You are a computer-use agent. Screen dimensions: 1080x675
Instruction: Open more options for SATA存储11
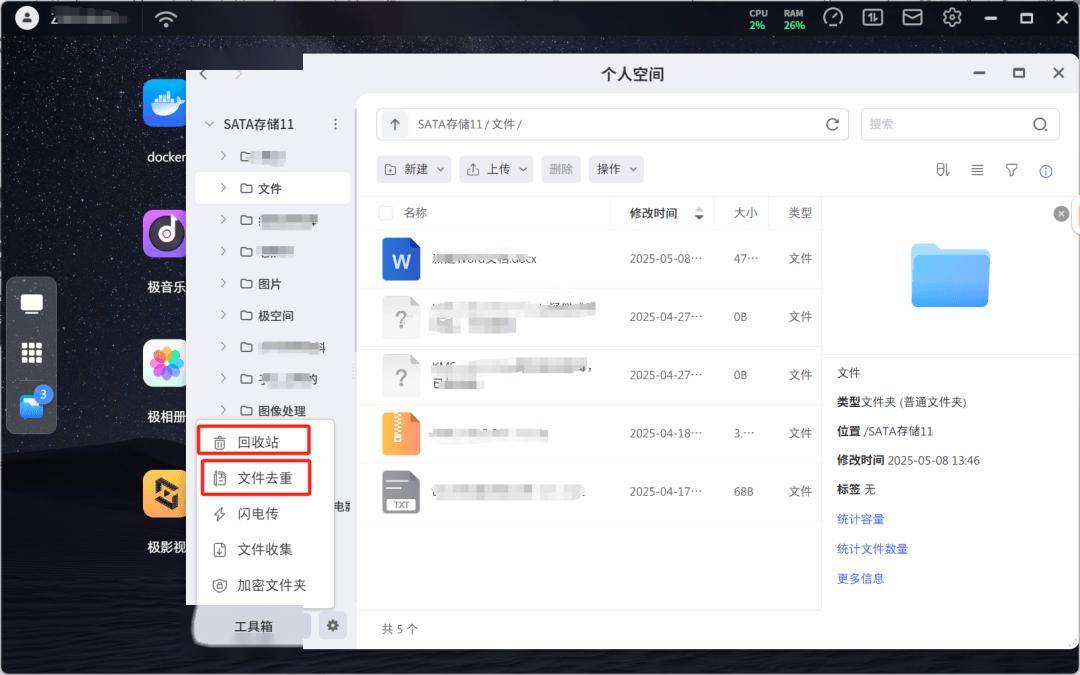pos(335,124)
